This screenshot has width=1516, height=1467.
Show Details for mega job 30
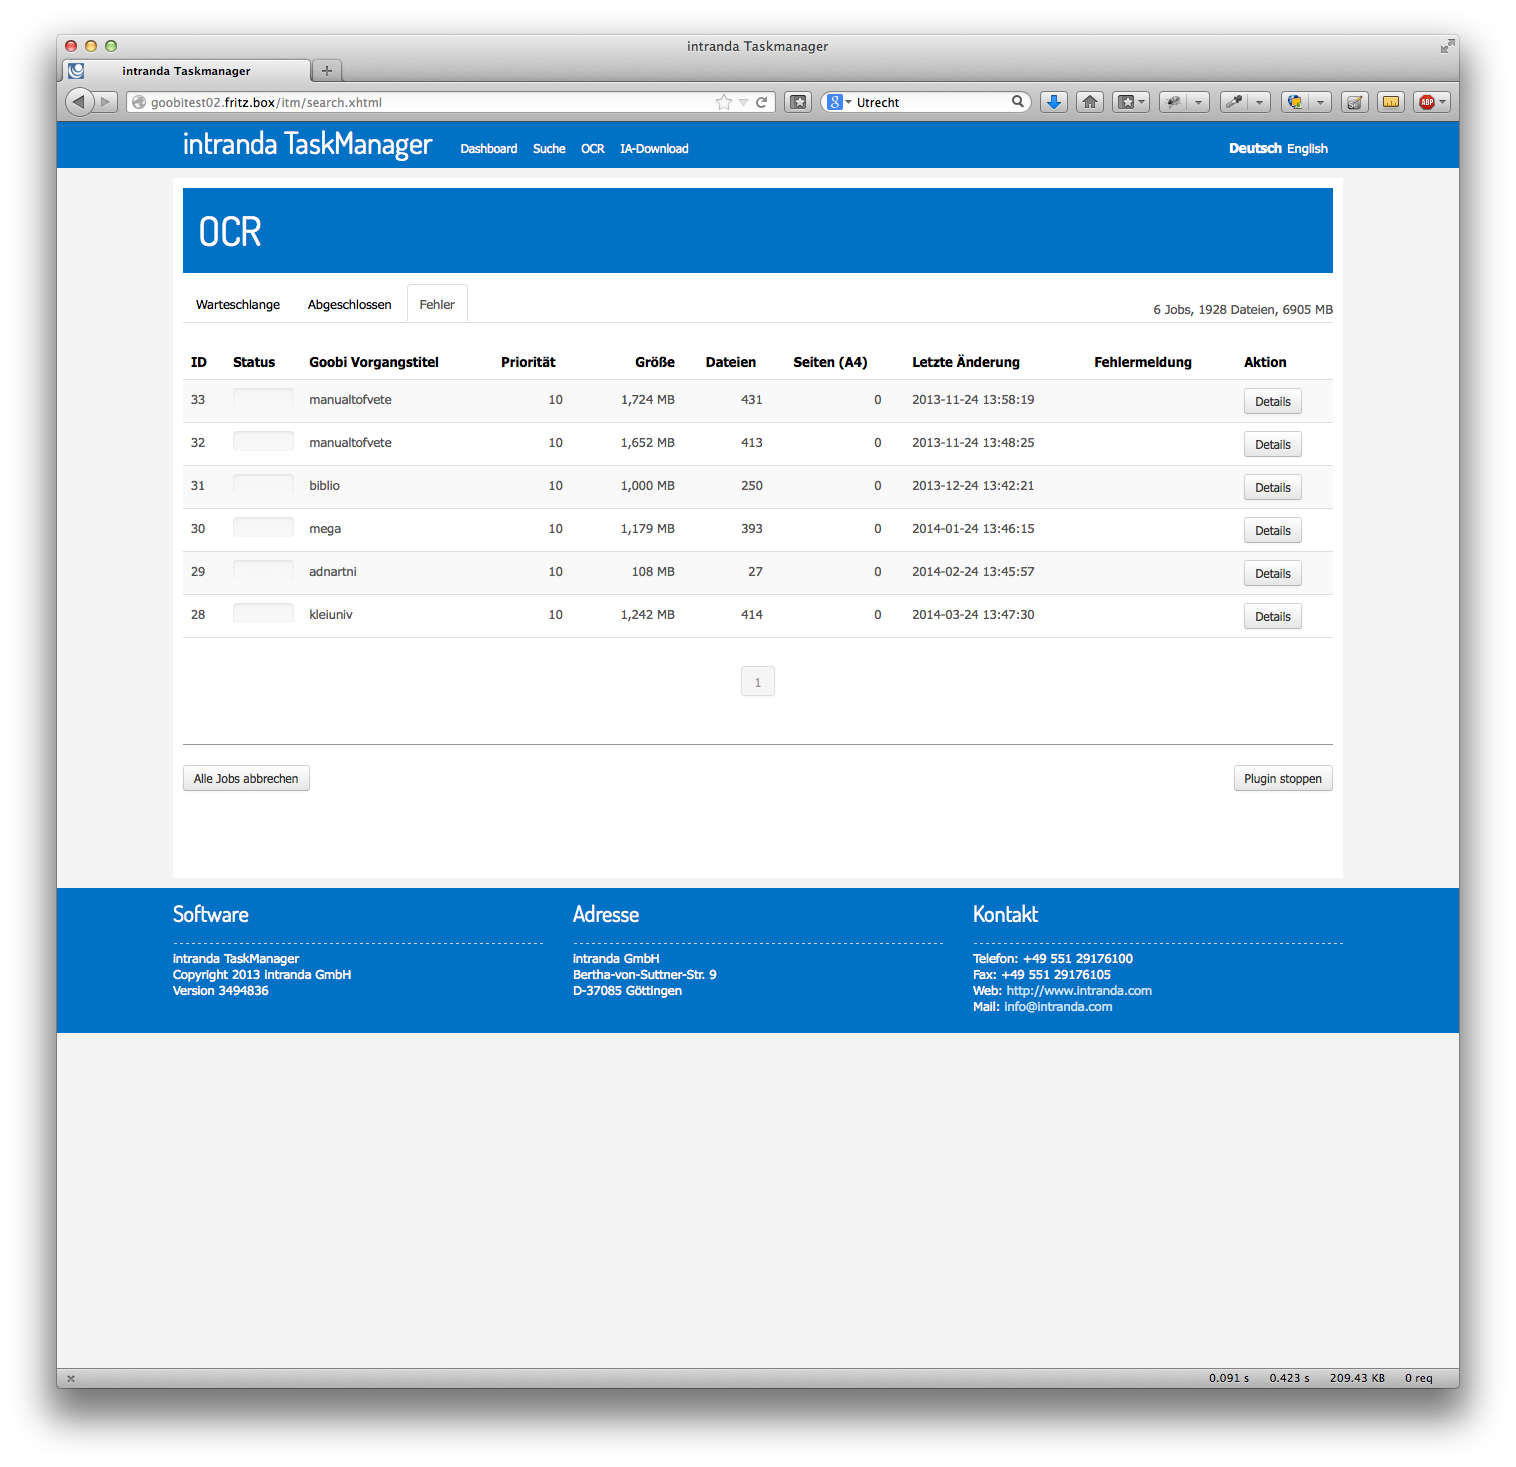[x=1273, y=530]
